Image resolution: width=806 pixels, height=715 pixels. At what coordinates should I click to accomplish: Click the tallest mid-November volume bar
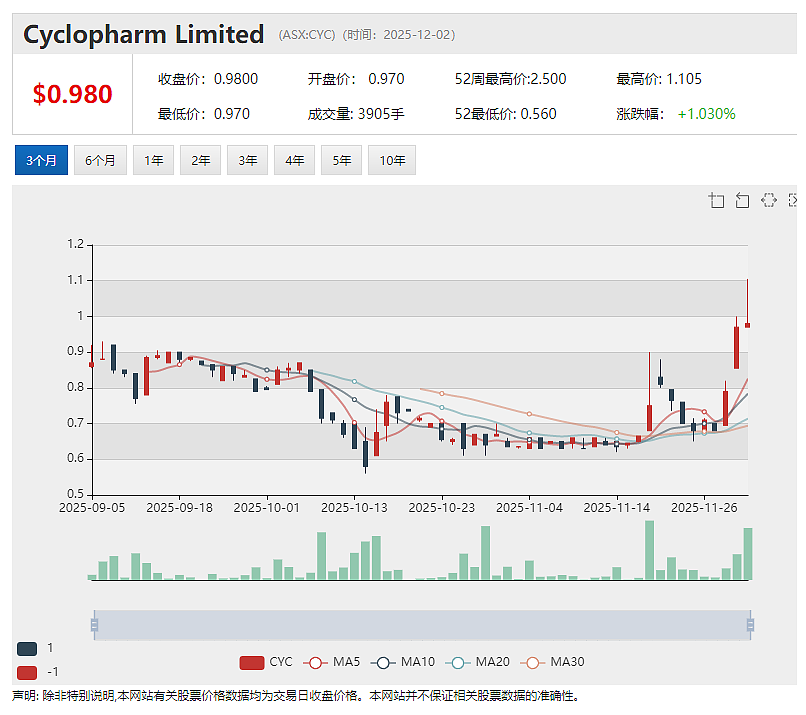tap(649, 550)
